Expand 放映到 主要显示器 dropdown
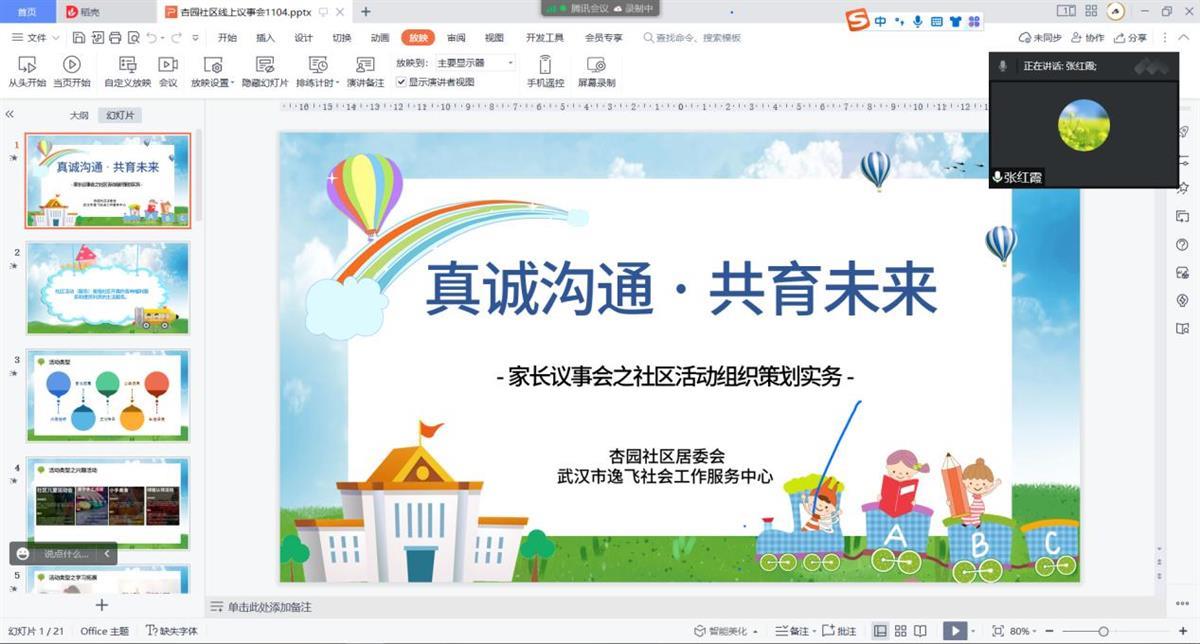This screenshot has width=1200, height=644. coord(510,63)
